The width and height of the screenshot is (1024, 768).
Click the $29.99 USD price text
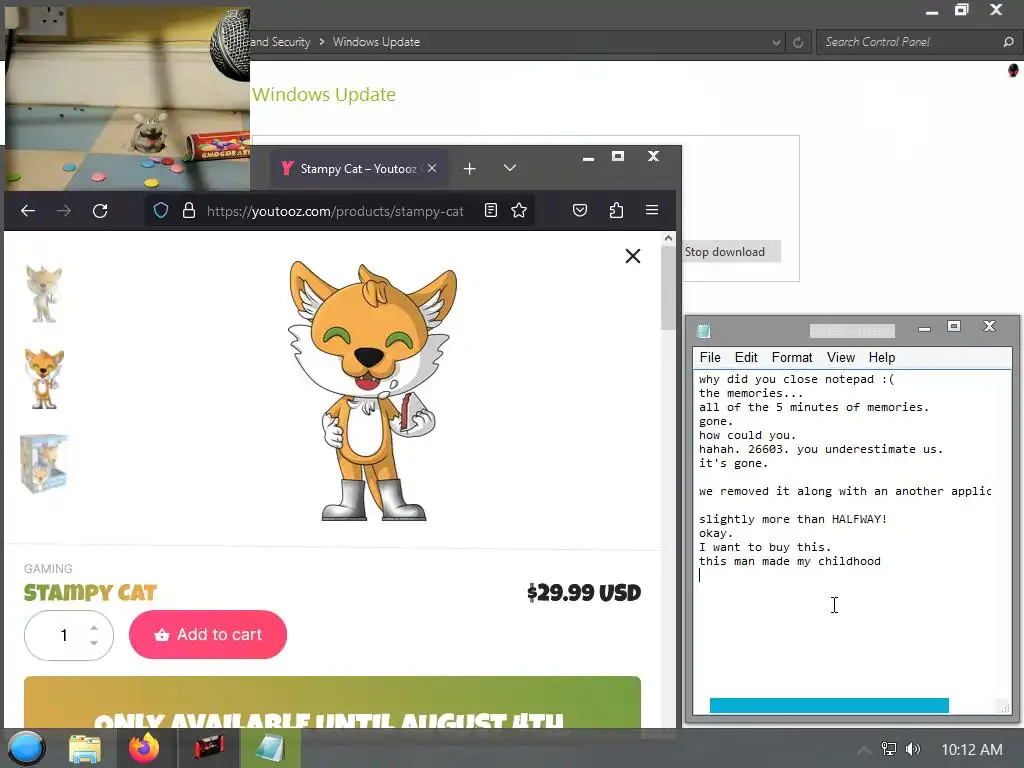584,592
